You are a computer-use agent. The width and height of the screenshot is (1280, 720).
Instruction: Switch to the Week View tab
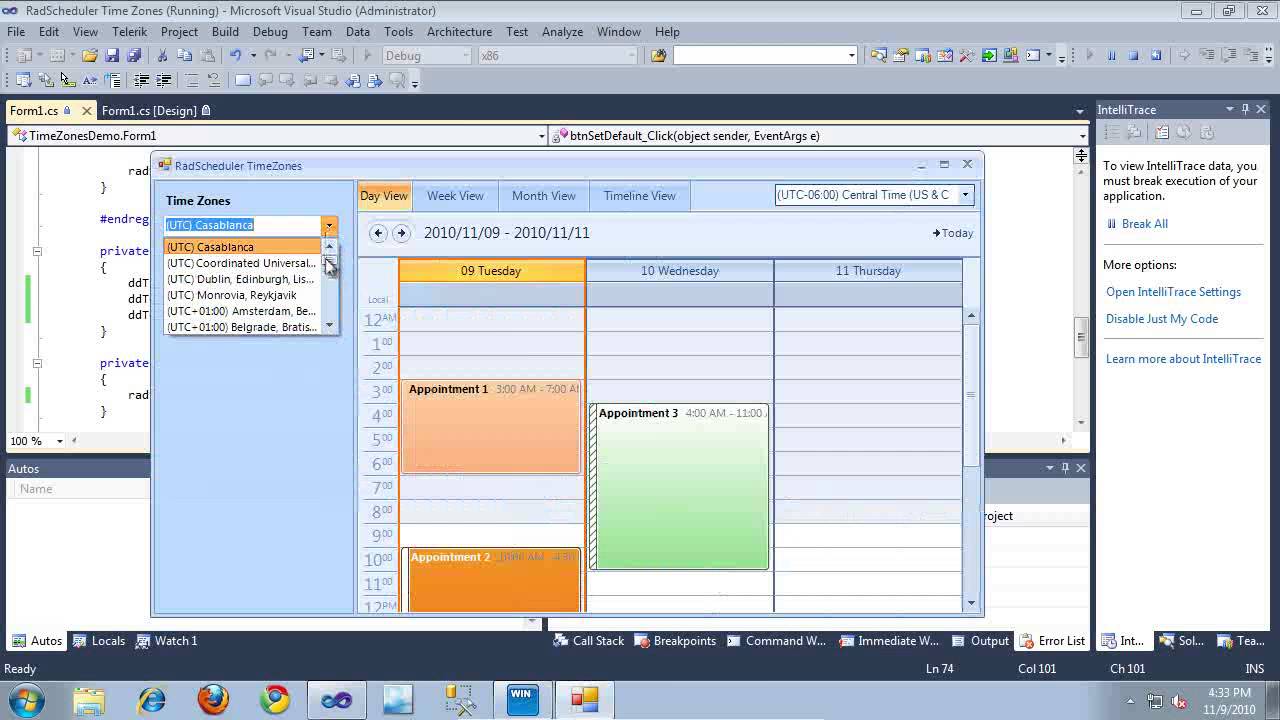point(455,196)
